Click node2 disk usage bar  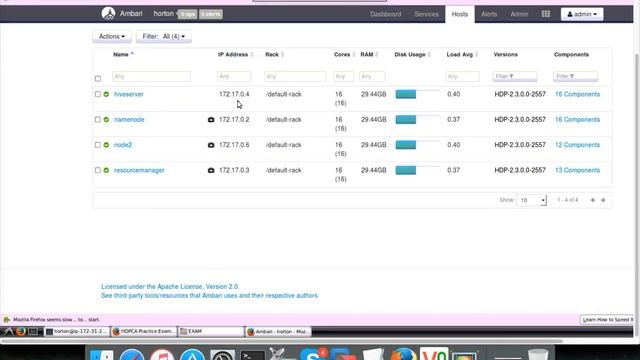pyautogui.click(x=418, y=145)
